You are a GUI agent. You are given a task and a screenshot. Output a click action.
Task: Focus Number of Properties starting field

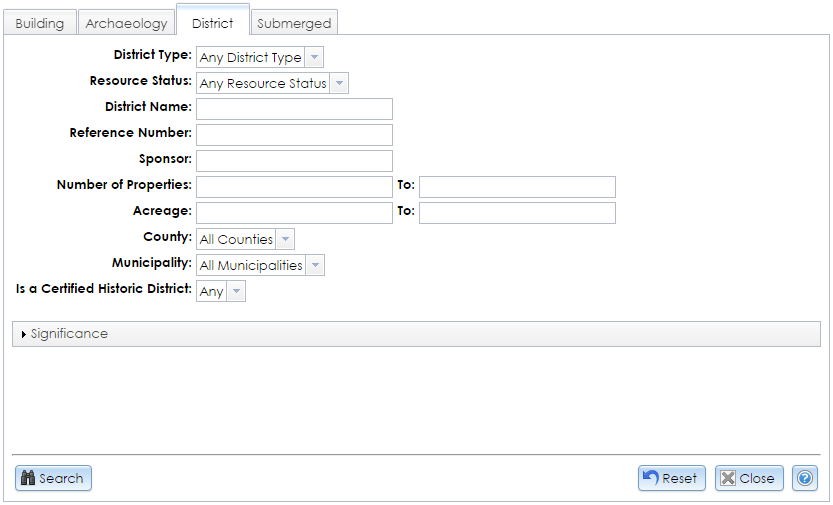point(294,187)
